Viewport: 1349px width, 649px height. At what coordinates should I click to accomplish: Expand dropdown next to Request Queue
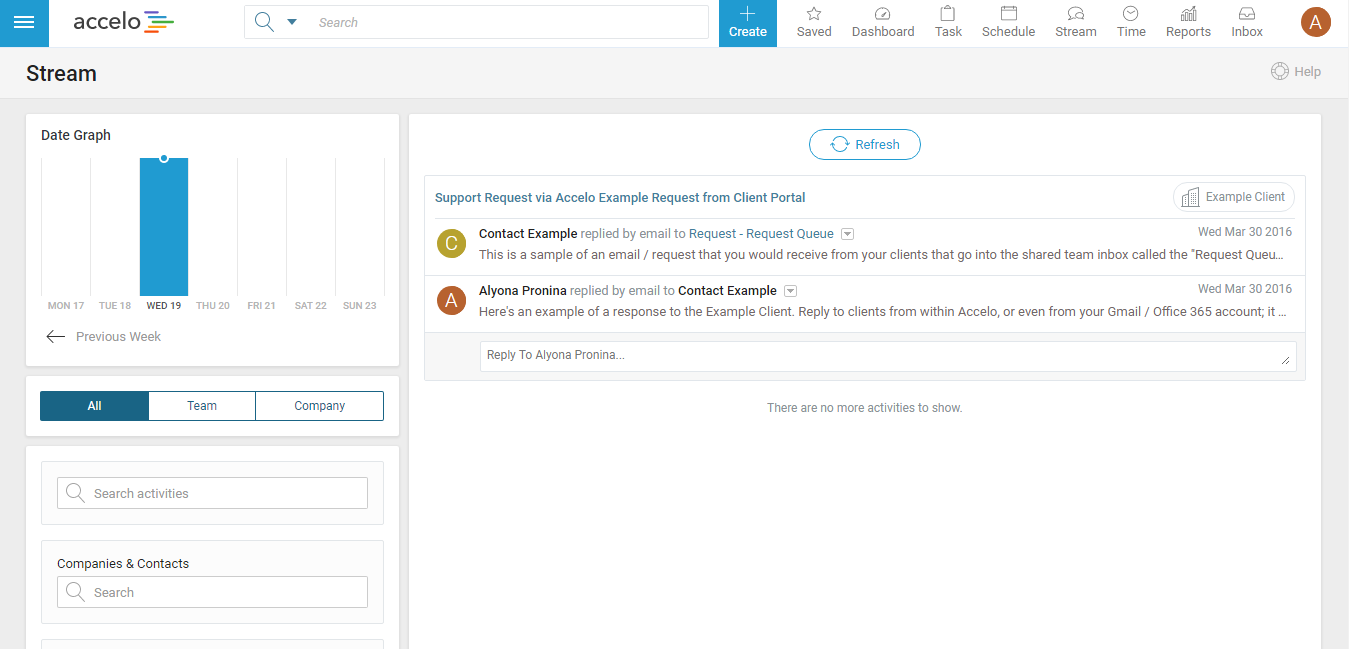tap(847, 234)
